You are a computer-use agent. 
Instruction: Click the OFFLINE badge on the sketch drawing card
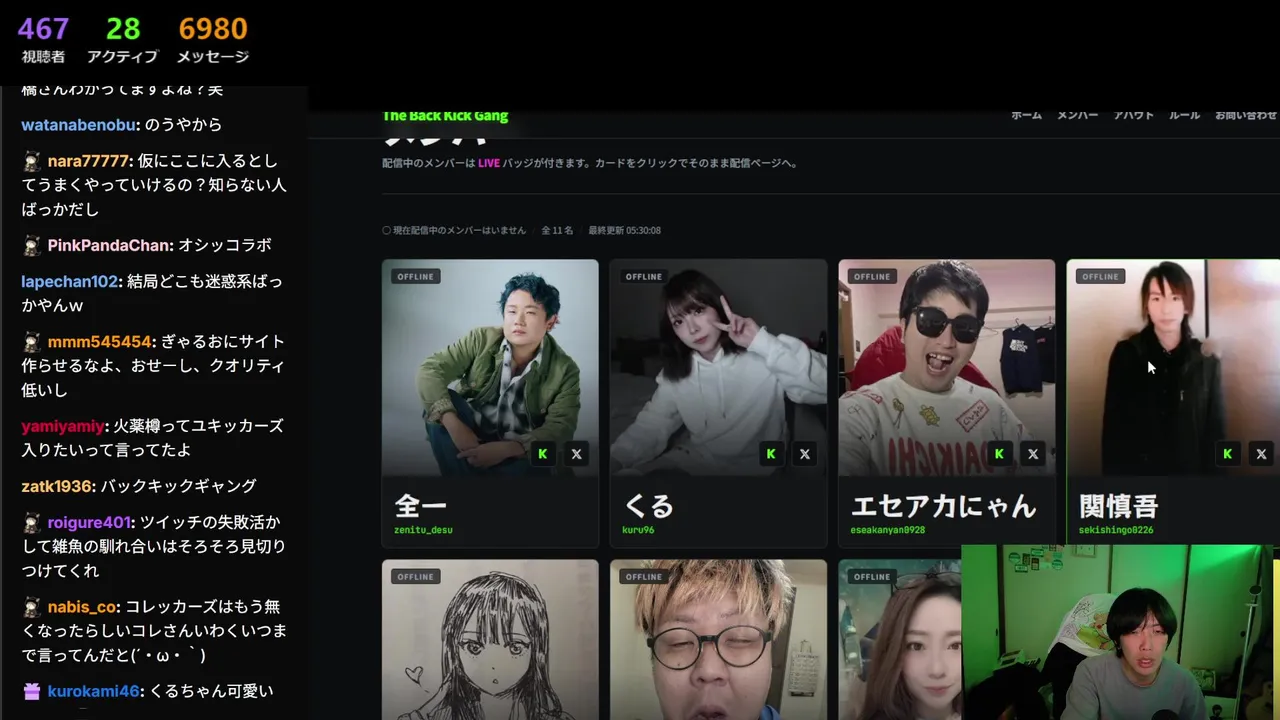click(x=415, y=576)
